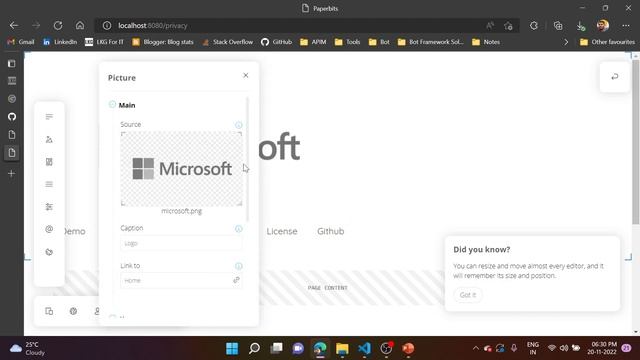This screenshot has width=640, height=360.
Task: Open browser Downloads icon
Action: click(580, 26)
